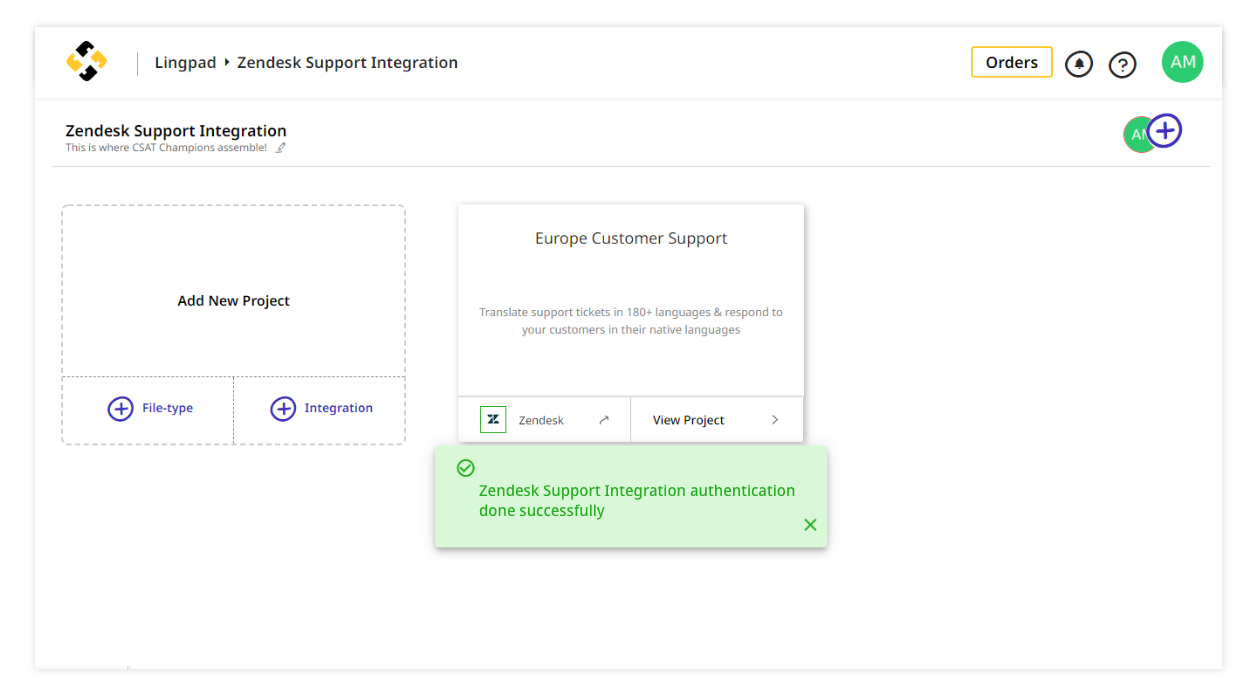The image size is (1257, 696).
Task: Click the add member plus icon
Action: (x=1165, y=130)
